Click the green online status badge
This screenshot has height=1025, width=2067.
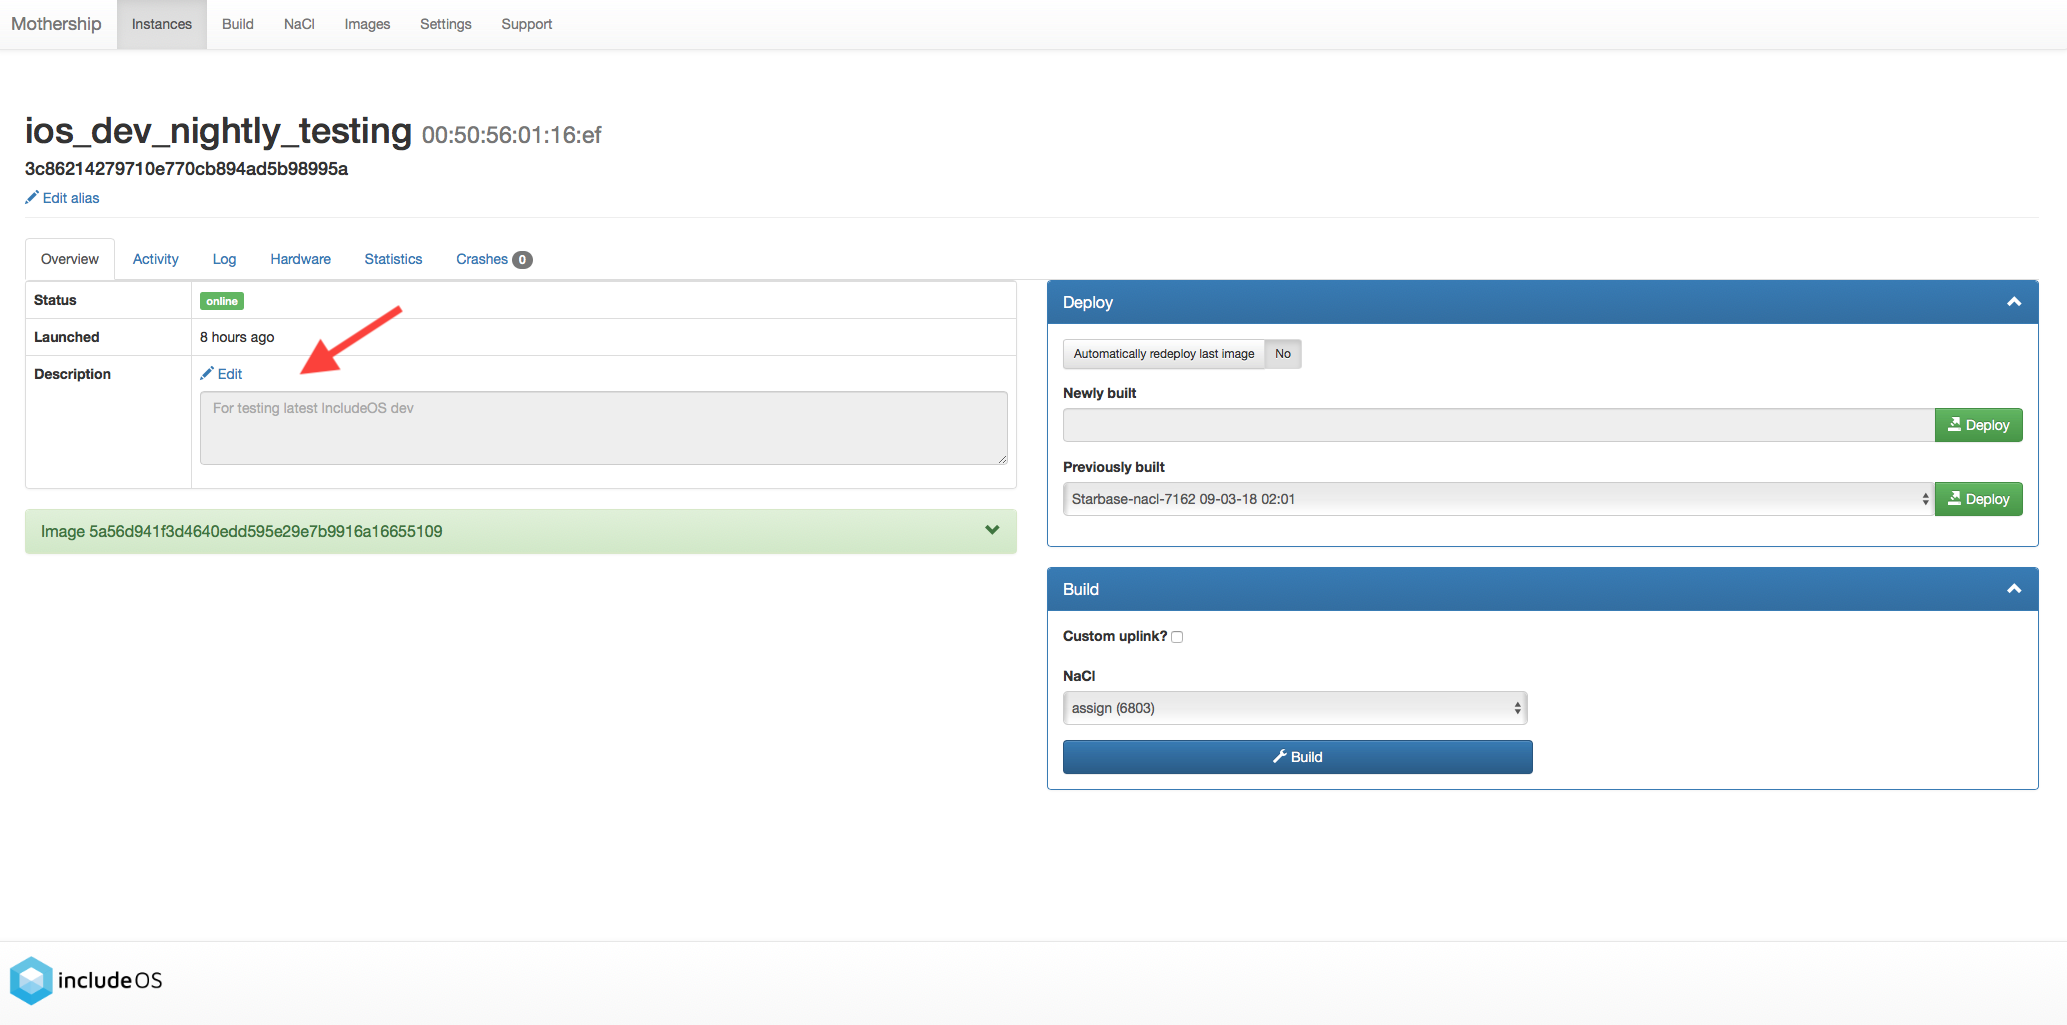(x=222, y=301)
